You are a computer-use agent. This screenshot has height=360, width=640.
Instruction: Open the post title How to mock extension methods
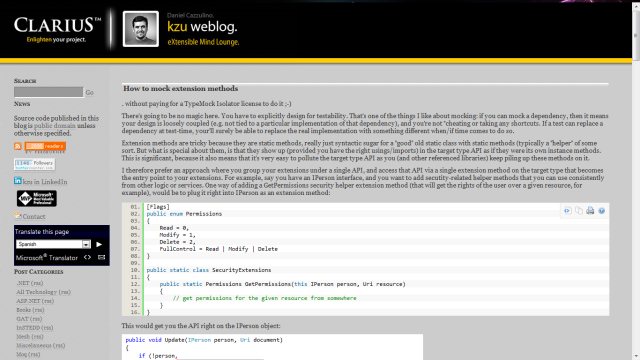pyautogui.click(x=181, y=89)
